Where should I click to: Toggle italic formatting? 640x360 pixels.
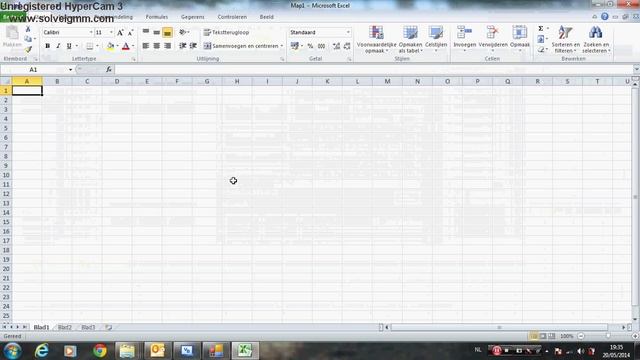point(58,46)
